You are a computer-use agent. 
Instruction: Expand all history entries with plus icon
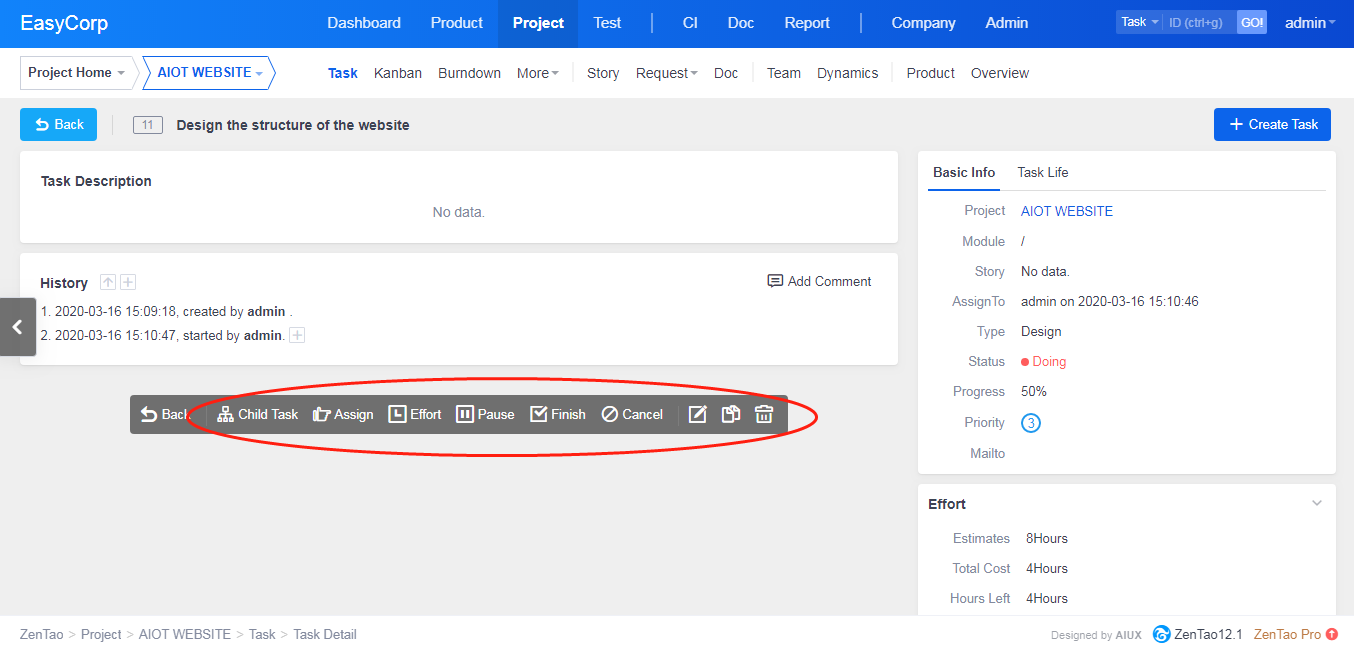click(128, 283)
